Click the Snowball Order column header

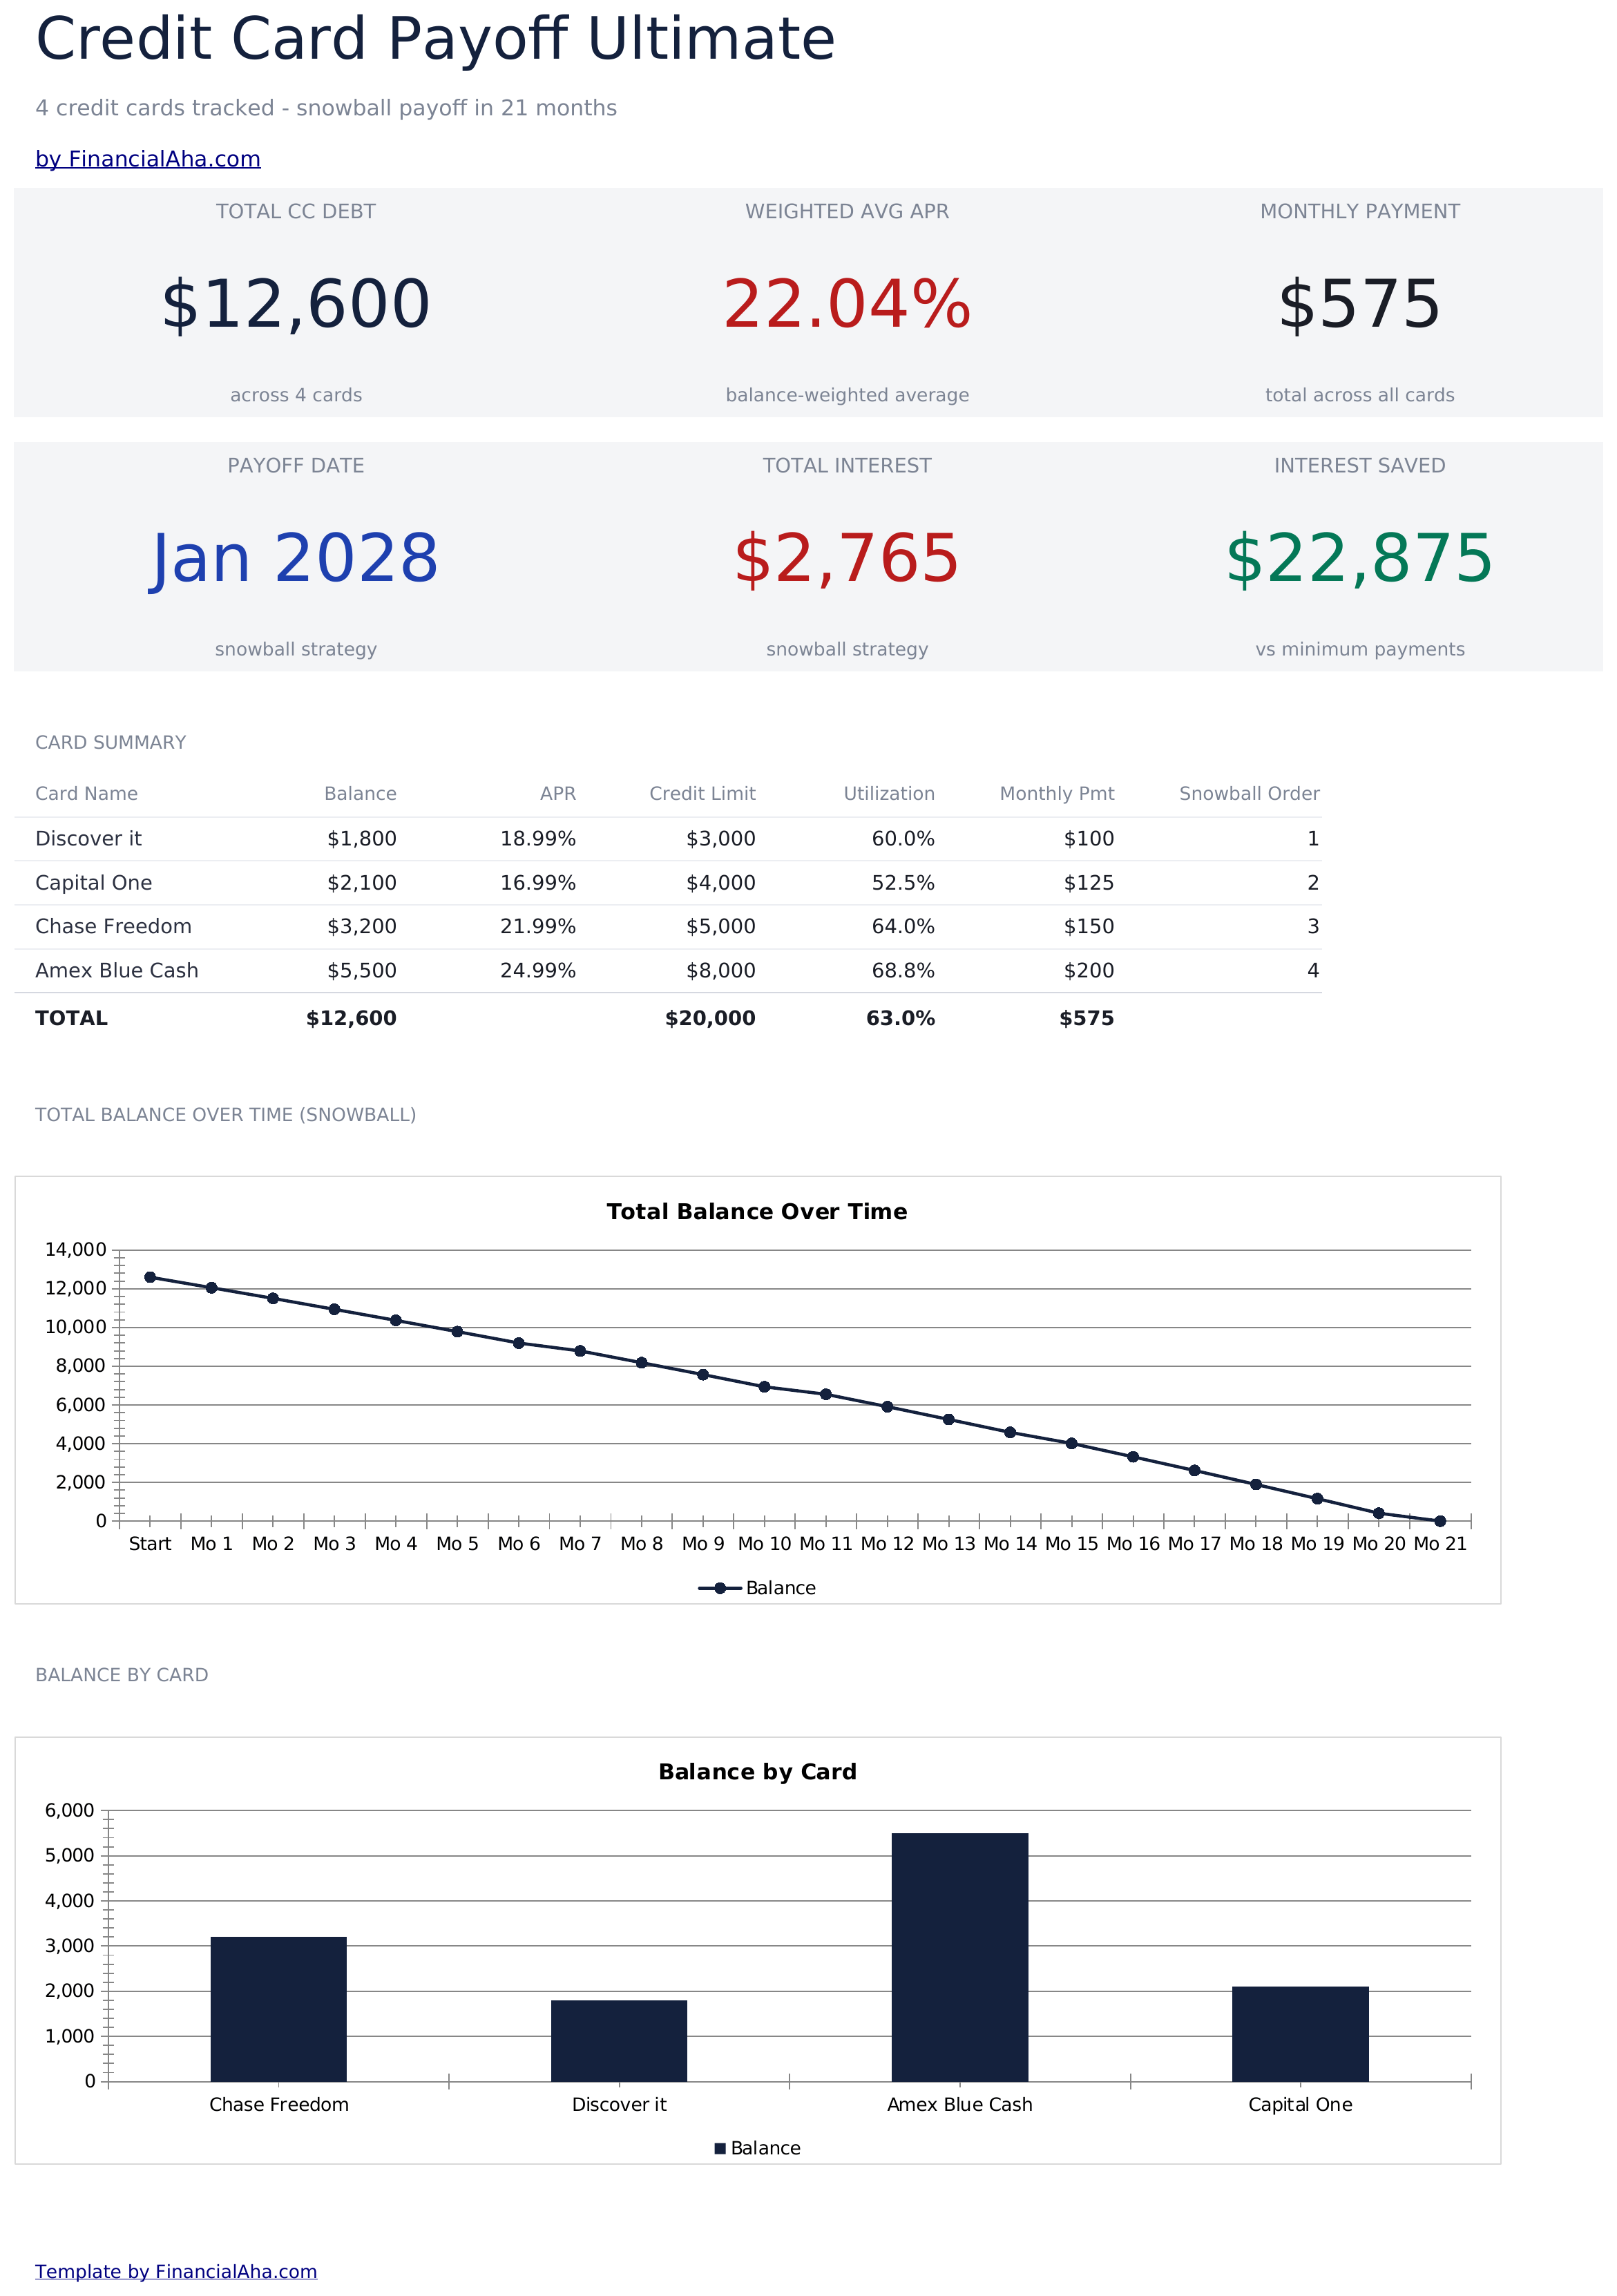click(x=1249, y=794)
